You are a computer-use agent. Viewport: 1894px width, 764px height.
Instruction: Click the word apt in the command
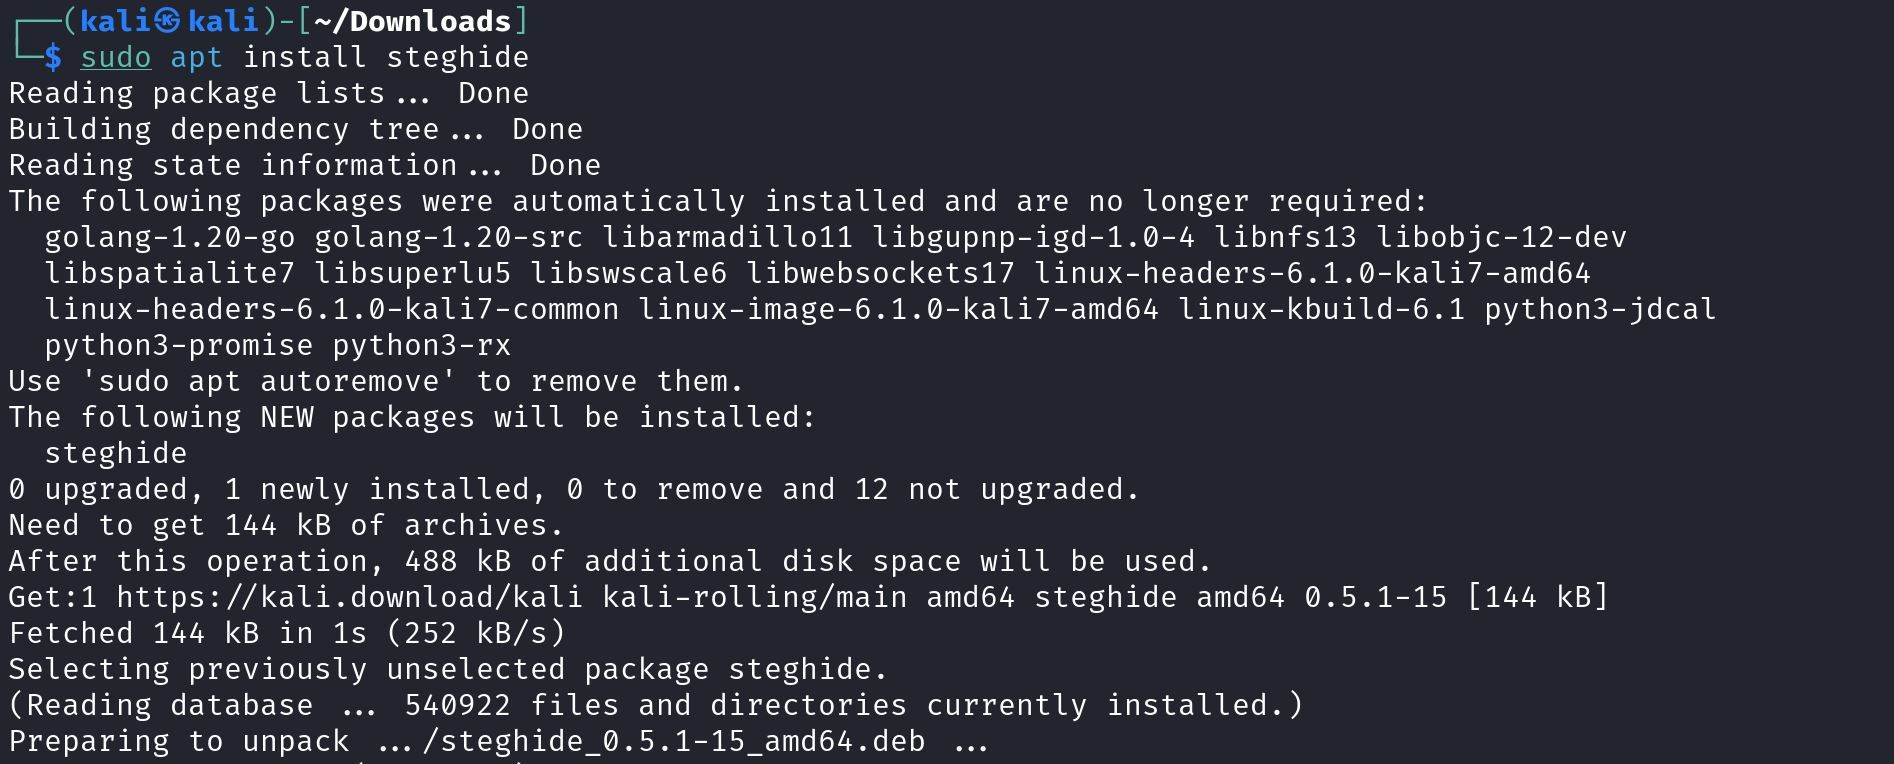196,57
